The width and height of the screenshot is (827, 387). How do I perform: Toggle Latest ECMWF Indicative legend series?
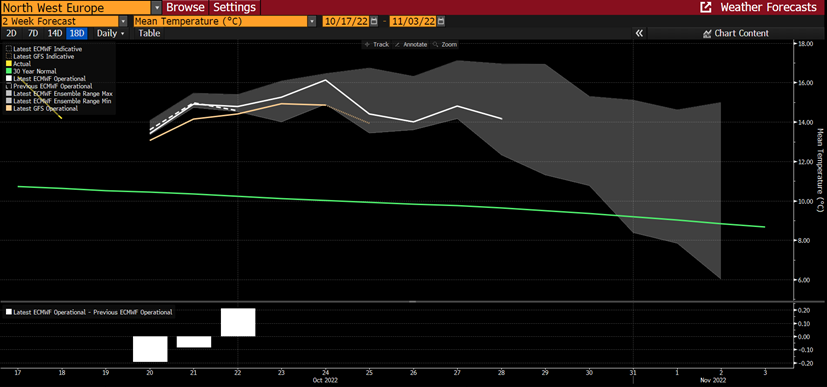click(x=44, y=49)
